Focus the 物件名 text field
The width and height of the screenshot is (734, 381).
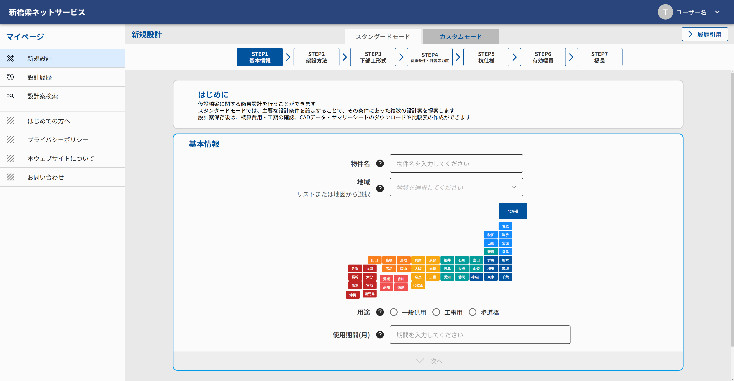(x=456, y=163)
